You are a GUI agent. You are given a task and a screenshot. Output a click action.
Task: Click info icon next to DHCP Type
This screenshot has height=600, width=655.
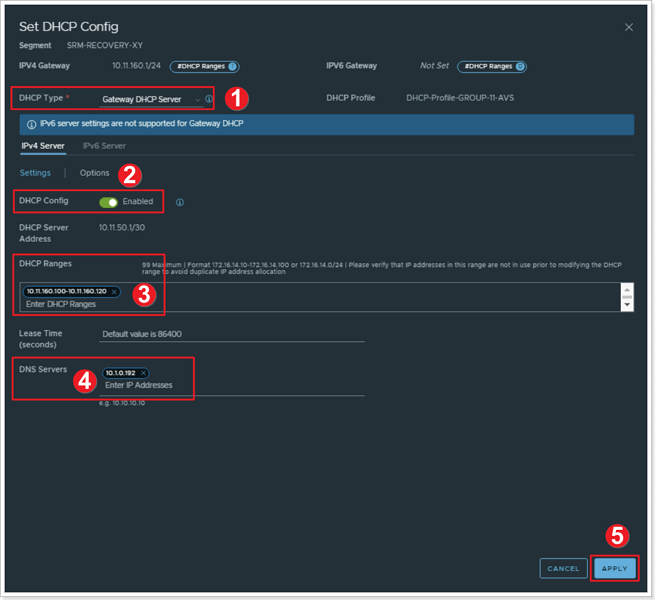click(x=209, y=99)
